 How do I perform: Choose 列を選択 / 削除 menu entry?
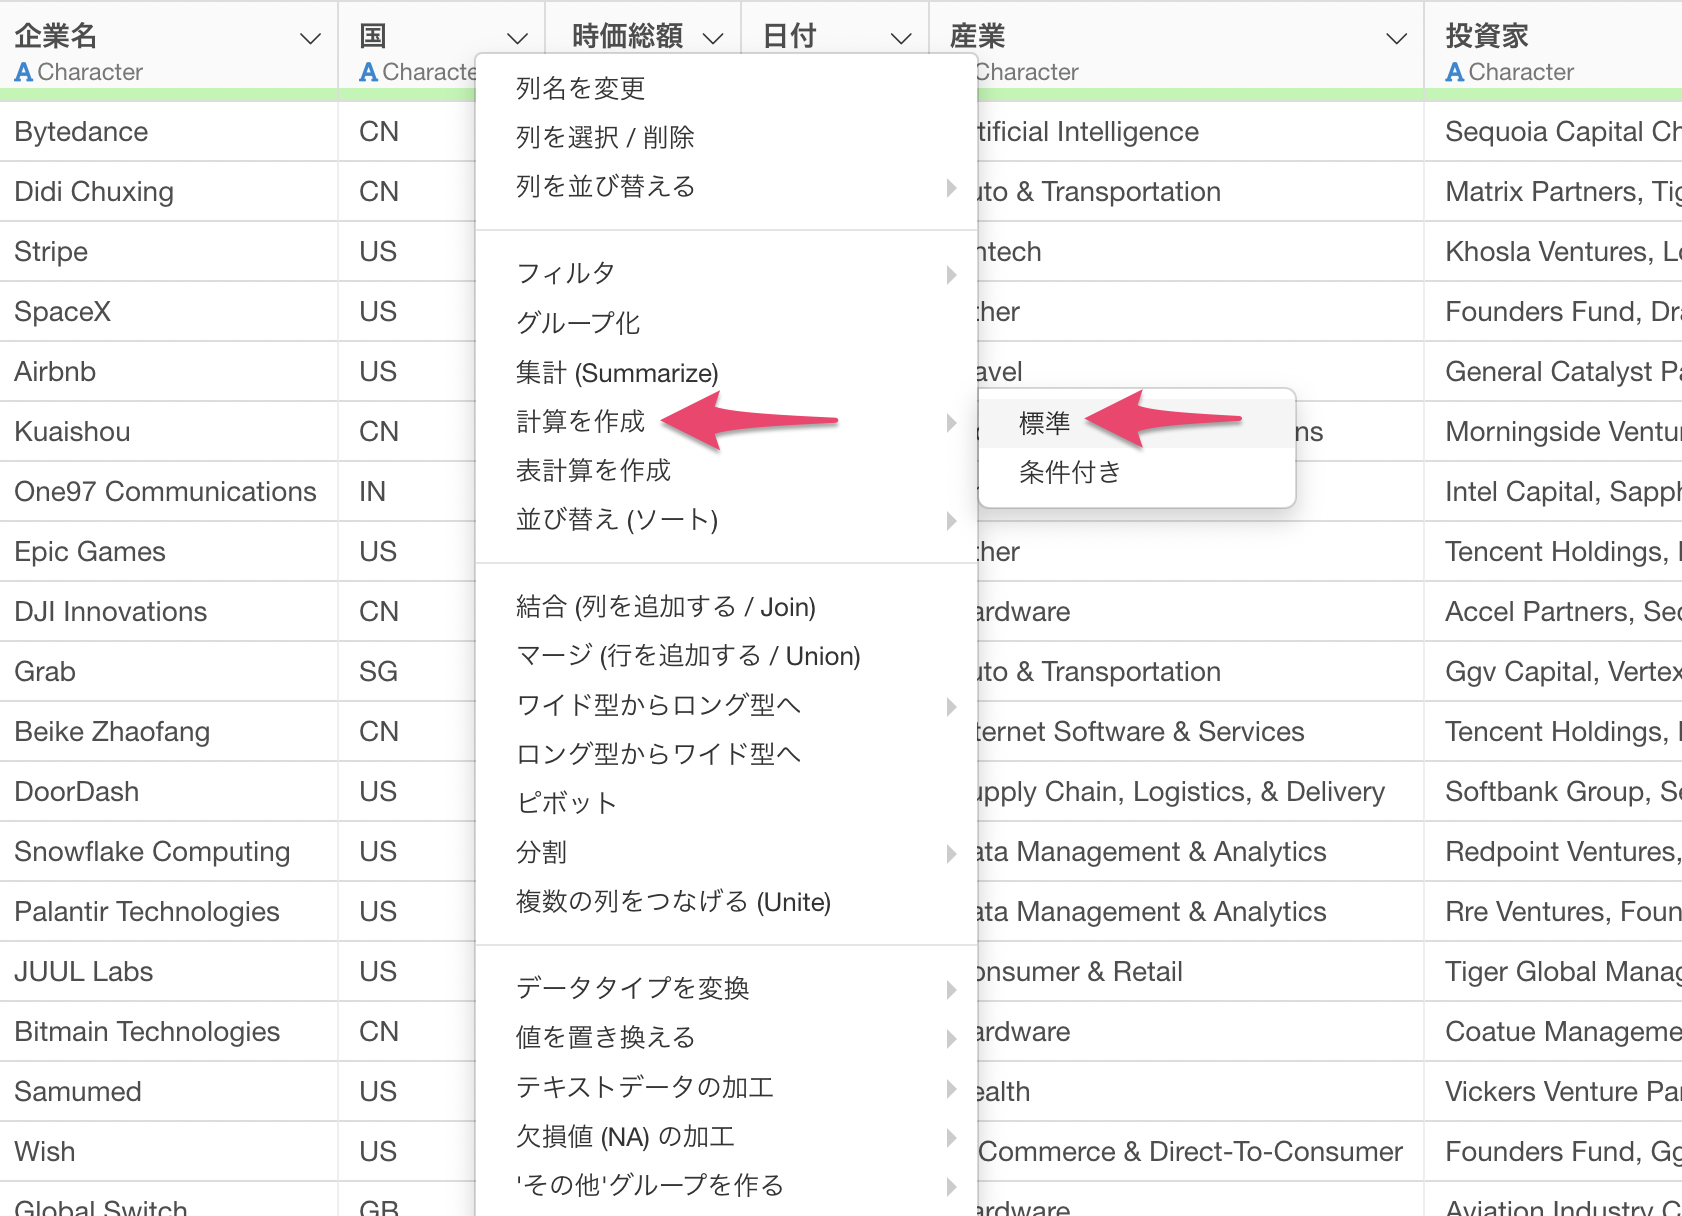tap(605, 137)
